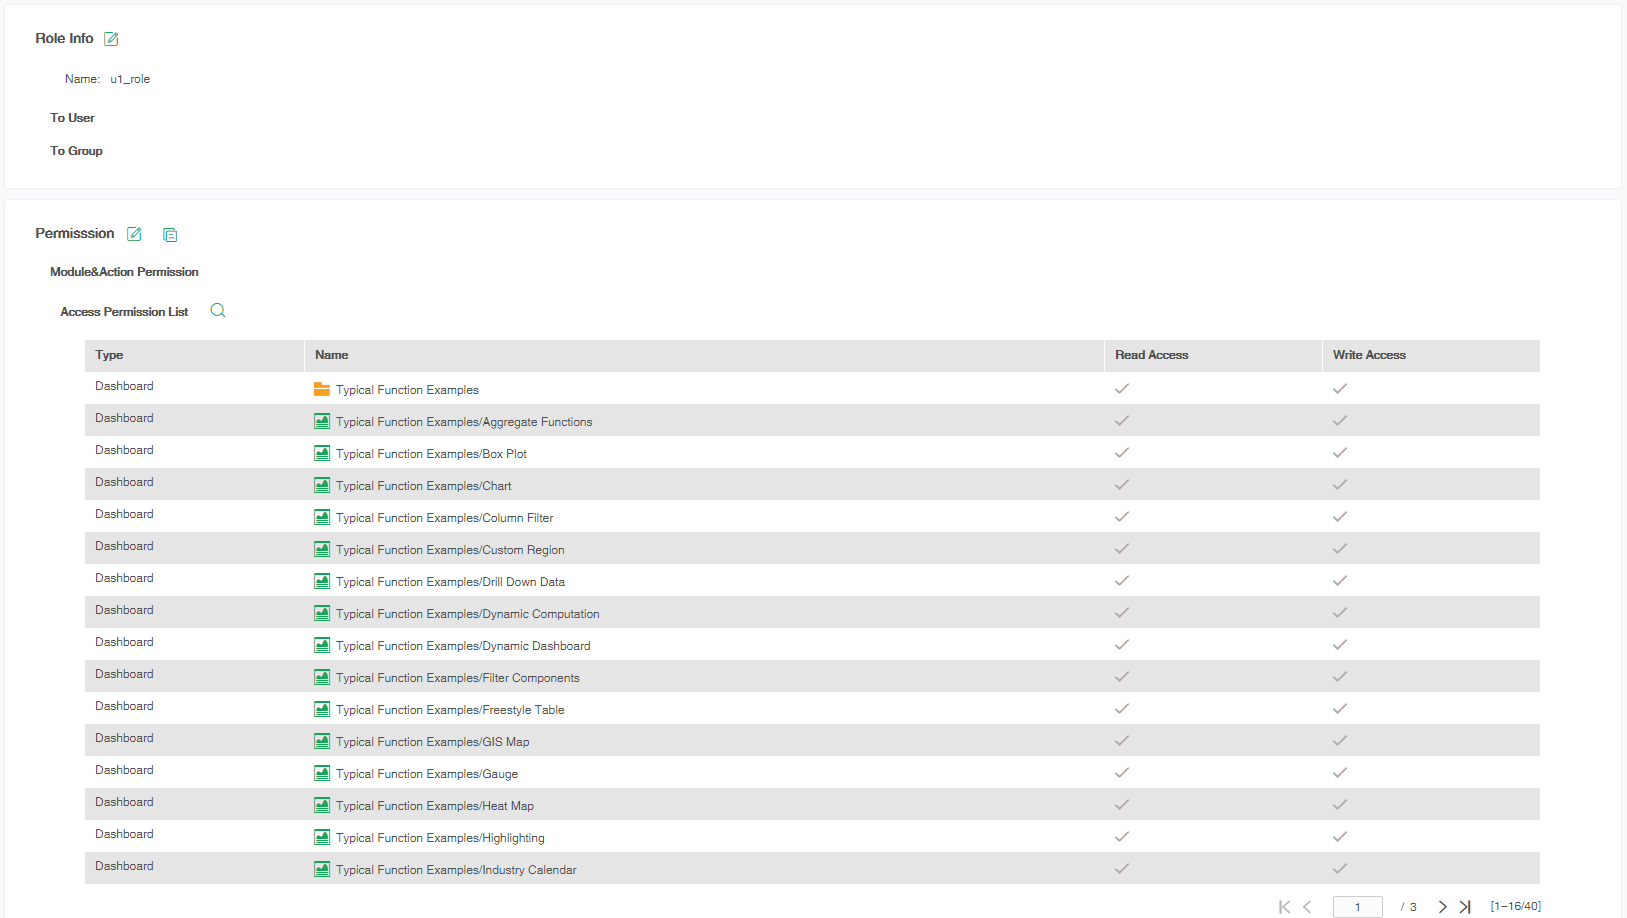Viewport: 1627px width, 918px height.
Task: Click Write Access check for Dynamic Dashboard
Action: point(1340,644)
